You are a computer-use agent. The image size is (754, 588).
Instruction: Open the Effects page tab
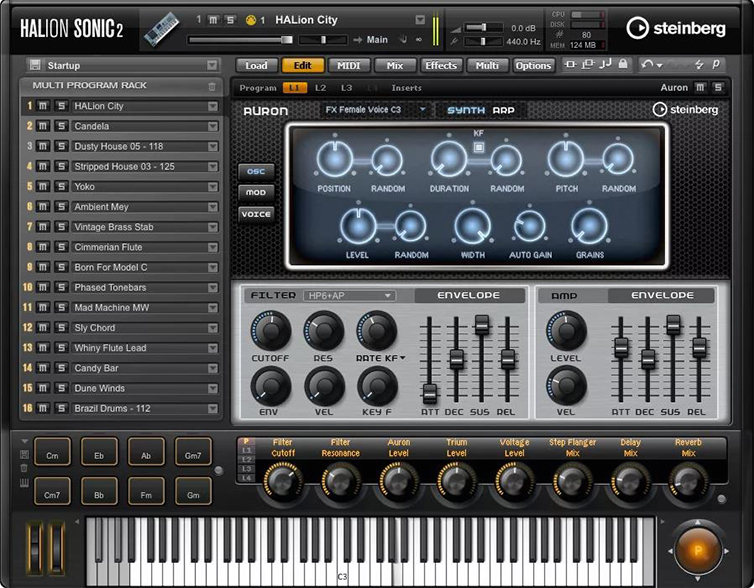[x=441, y=66]
